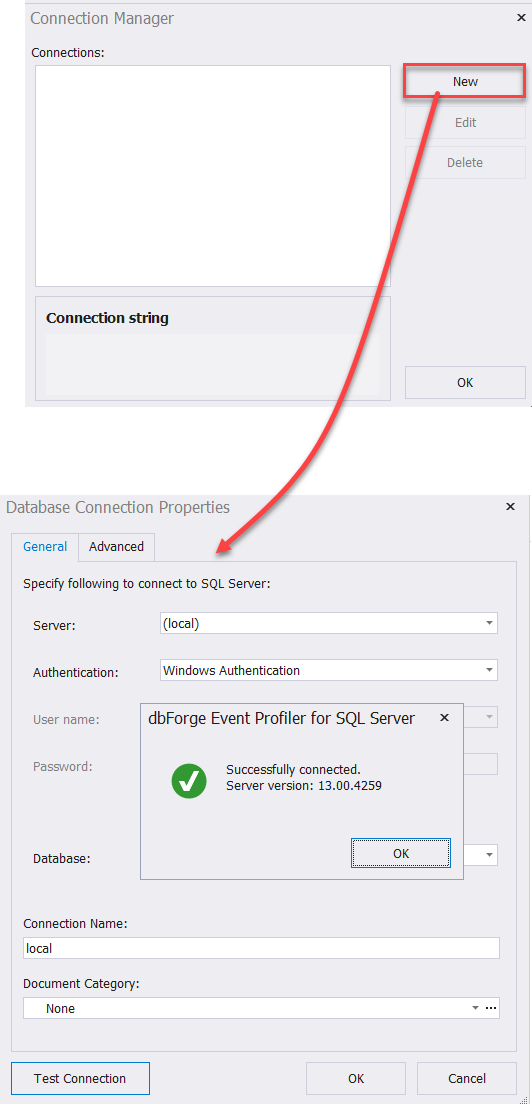The height and width of the screenshot is (1104, 532).
Task: Open the Document Category ellipsis button
Action: point(491,1008)
